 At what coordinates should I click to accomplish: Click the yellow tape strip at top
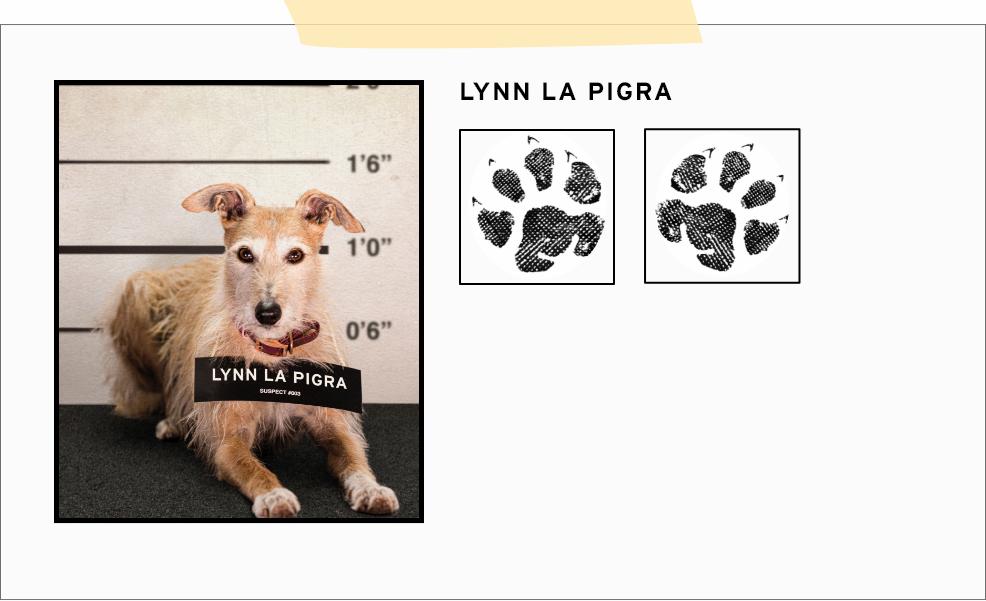coord(494,23)
